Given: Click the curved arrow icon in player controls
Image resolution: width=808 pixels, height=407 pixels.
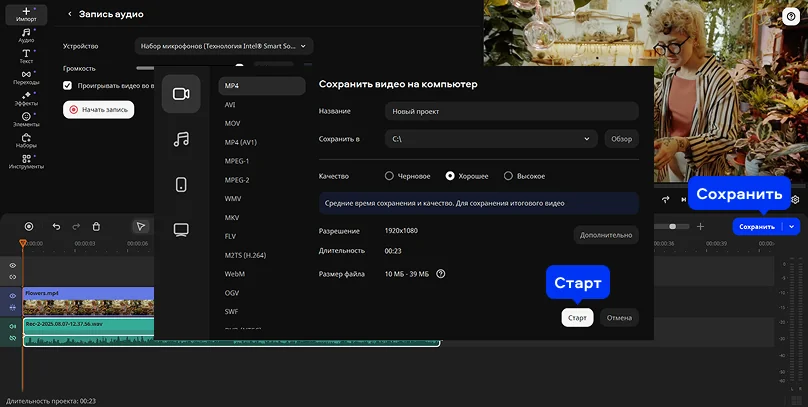Looking at the screenshot, I should pos(666,199).
